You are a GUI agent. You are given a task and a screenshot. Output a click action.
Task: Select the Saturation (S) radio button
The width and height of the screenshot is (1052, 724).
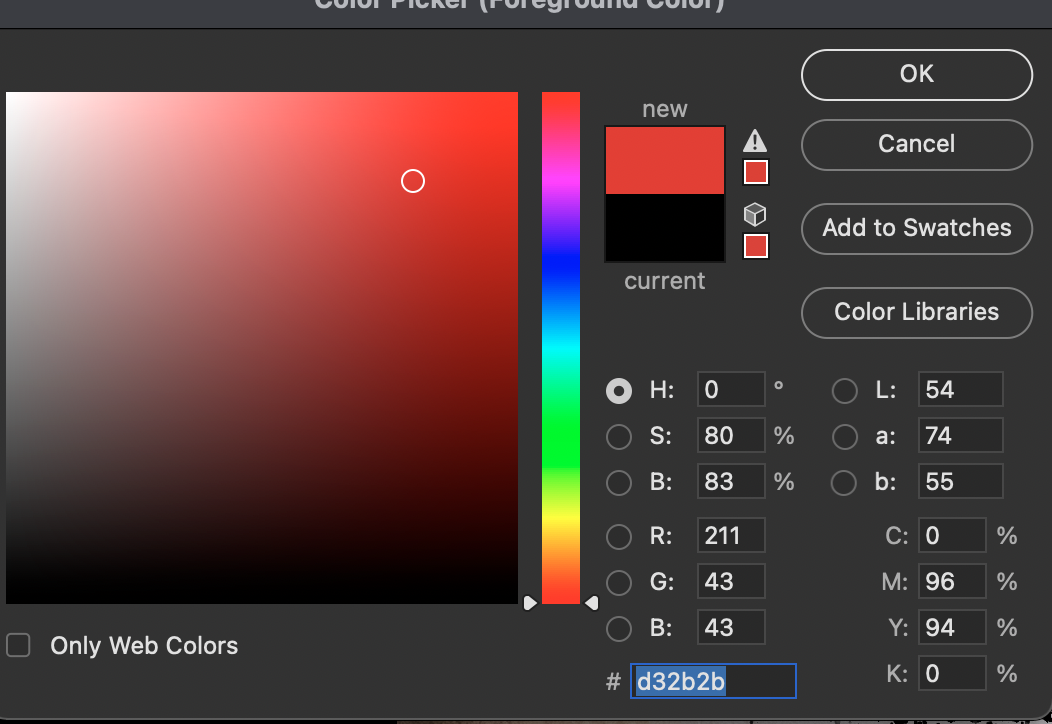point(619,436)
